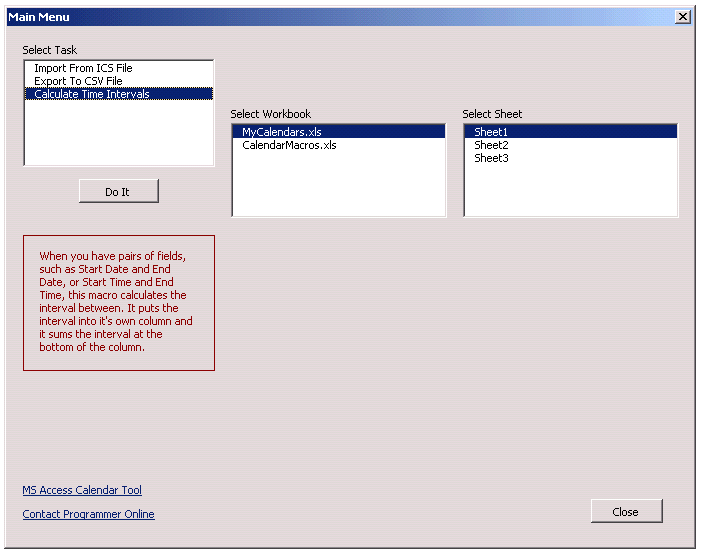
Task: Choose CalendarMacros.xls in workbook list
Action: pyautogui.click(x=289, y=145)
